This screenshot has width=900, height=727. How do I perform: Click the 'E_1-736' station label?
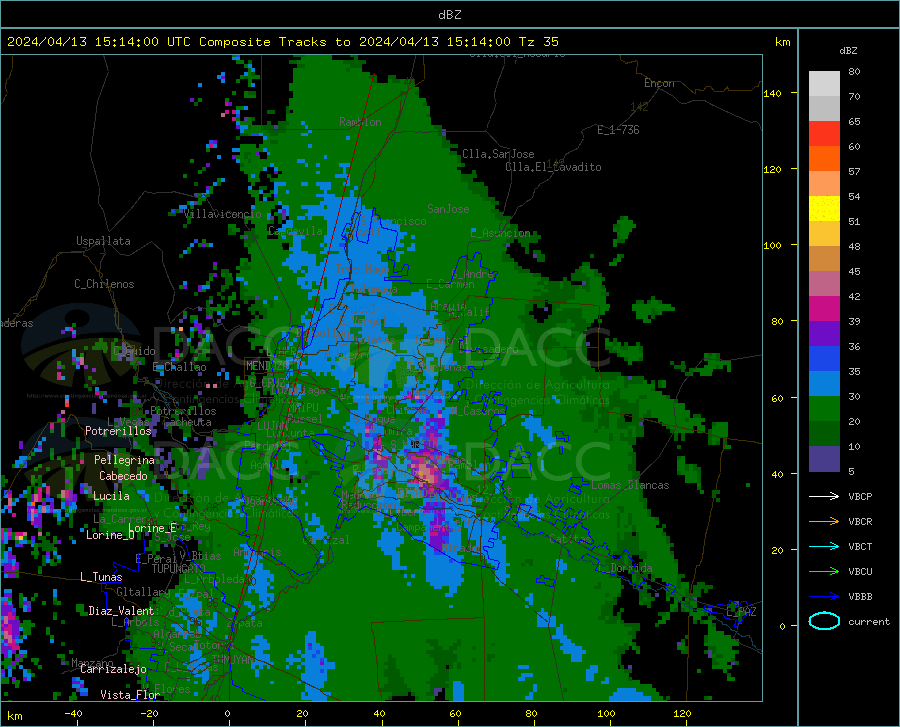618,130
